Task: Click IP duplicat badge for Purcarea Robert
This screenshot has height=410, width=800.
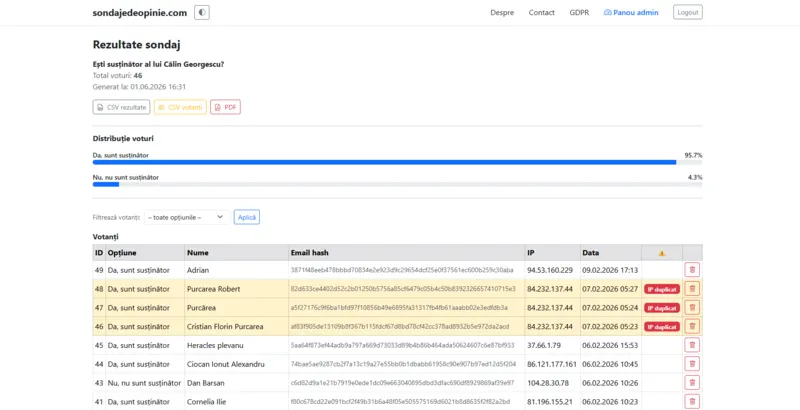Action: pyautogui.click(x=662, y=289)
